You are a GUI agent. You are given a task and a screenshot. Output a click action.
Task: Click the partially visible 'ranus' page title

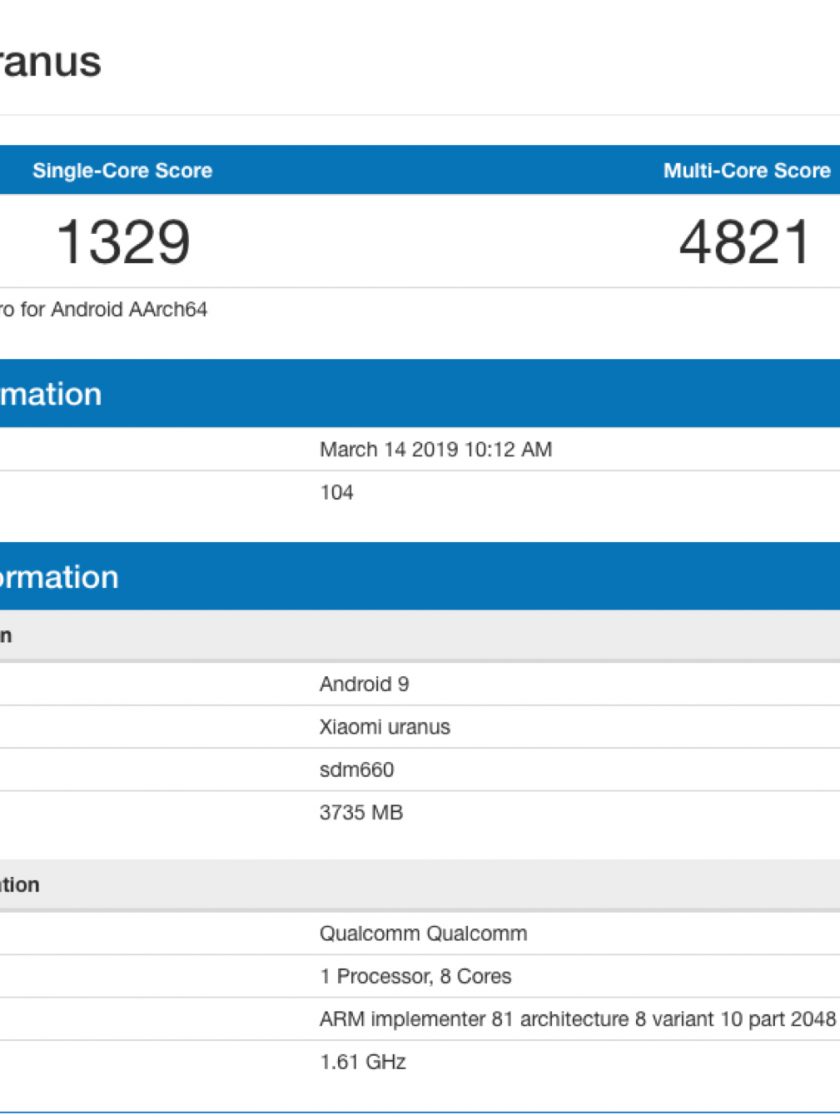pos(50,62)
